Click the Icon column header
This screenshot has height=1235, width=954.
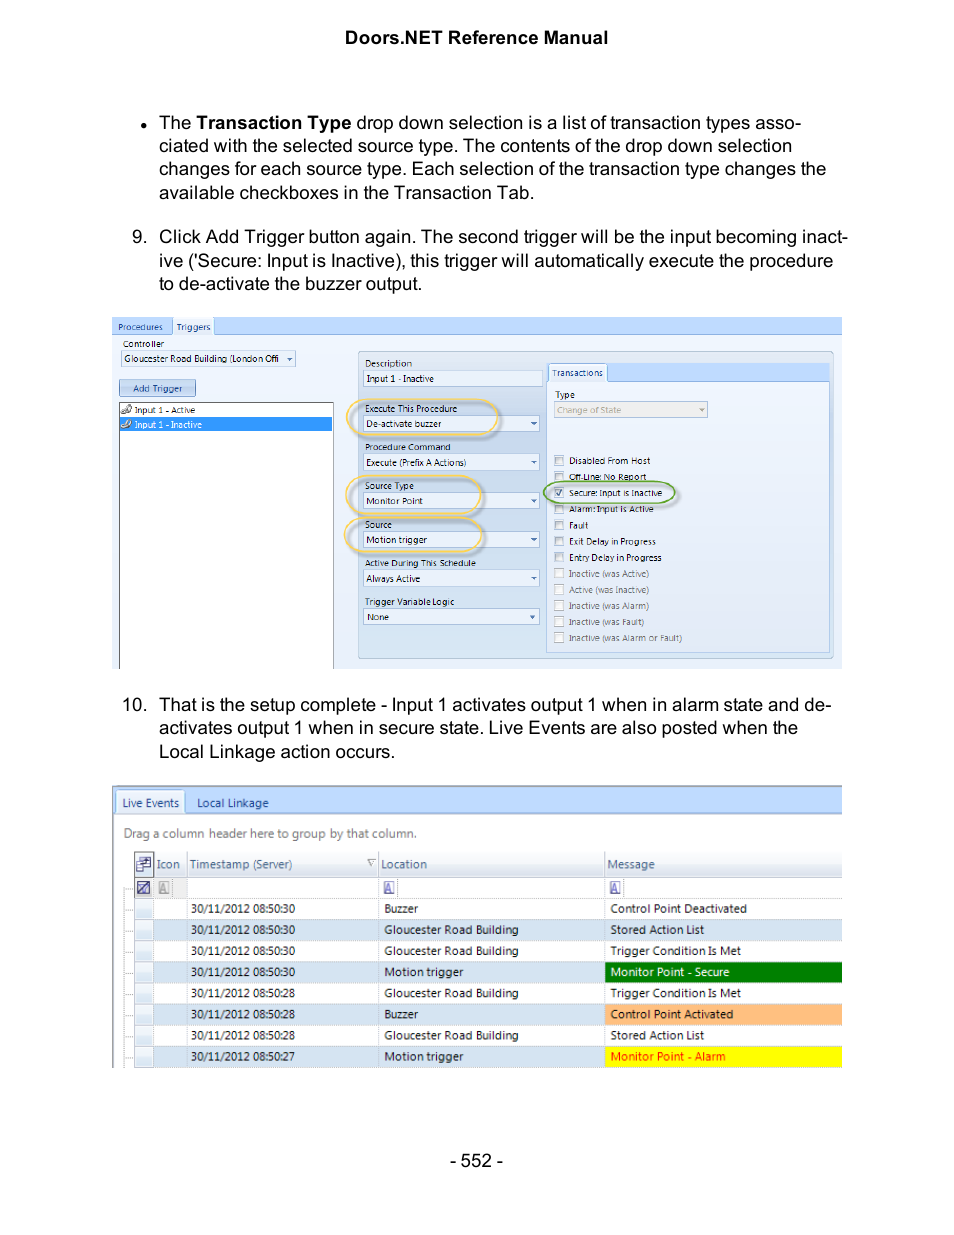point(168,864)
